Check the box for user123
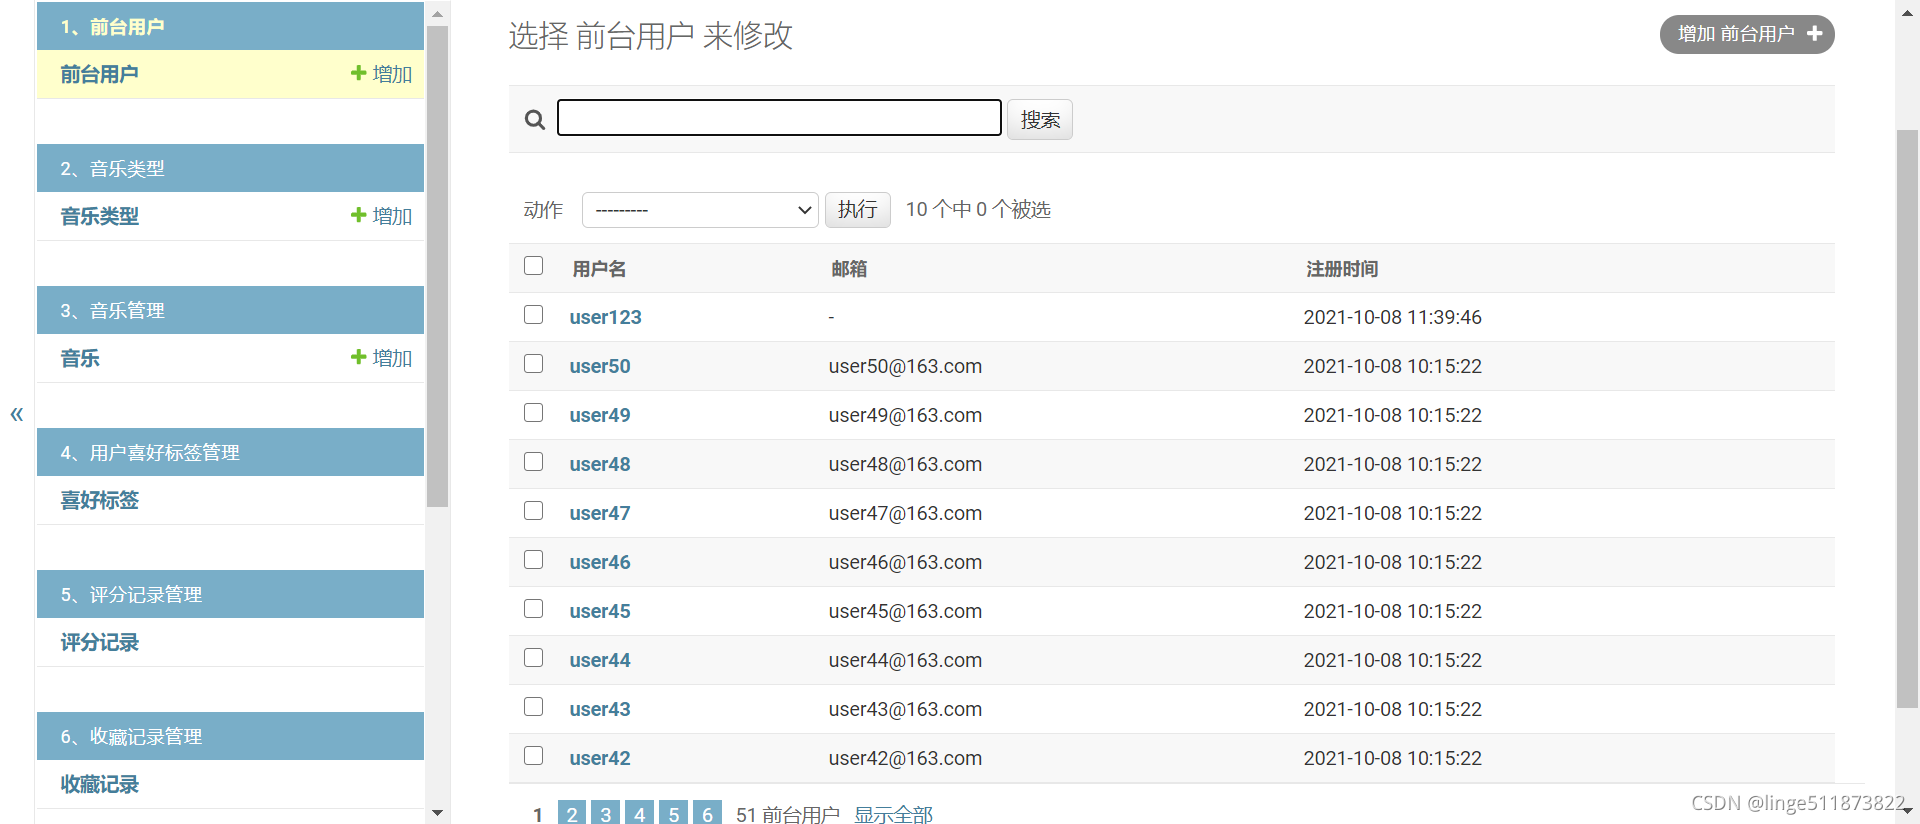1920x824 pixels. [x=534, y=315]
